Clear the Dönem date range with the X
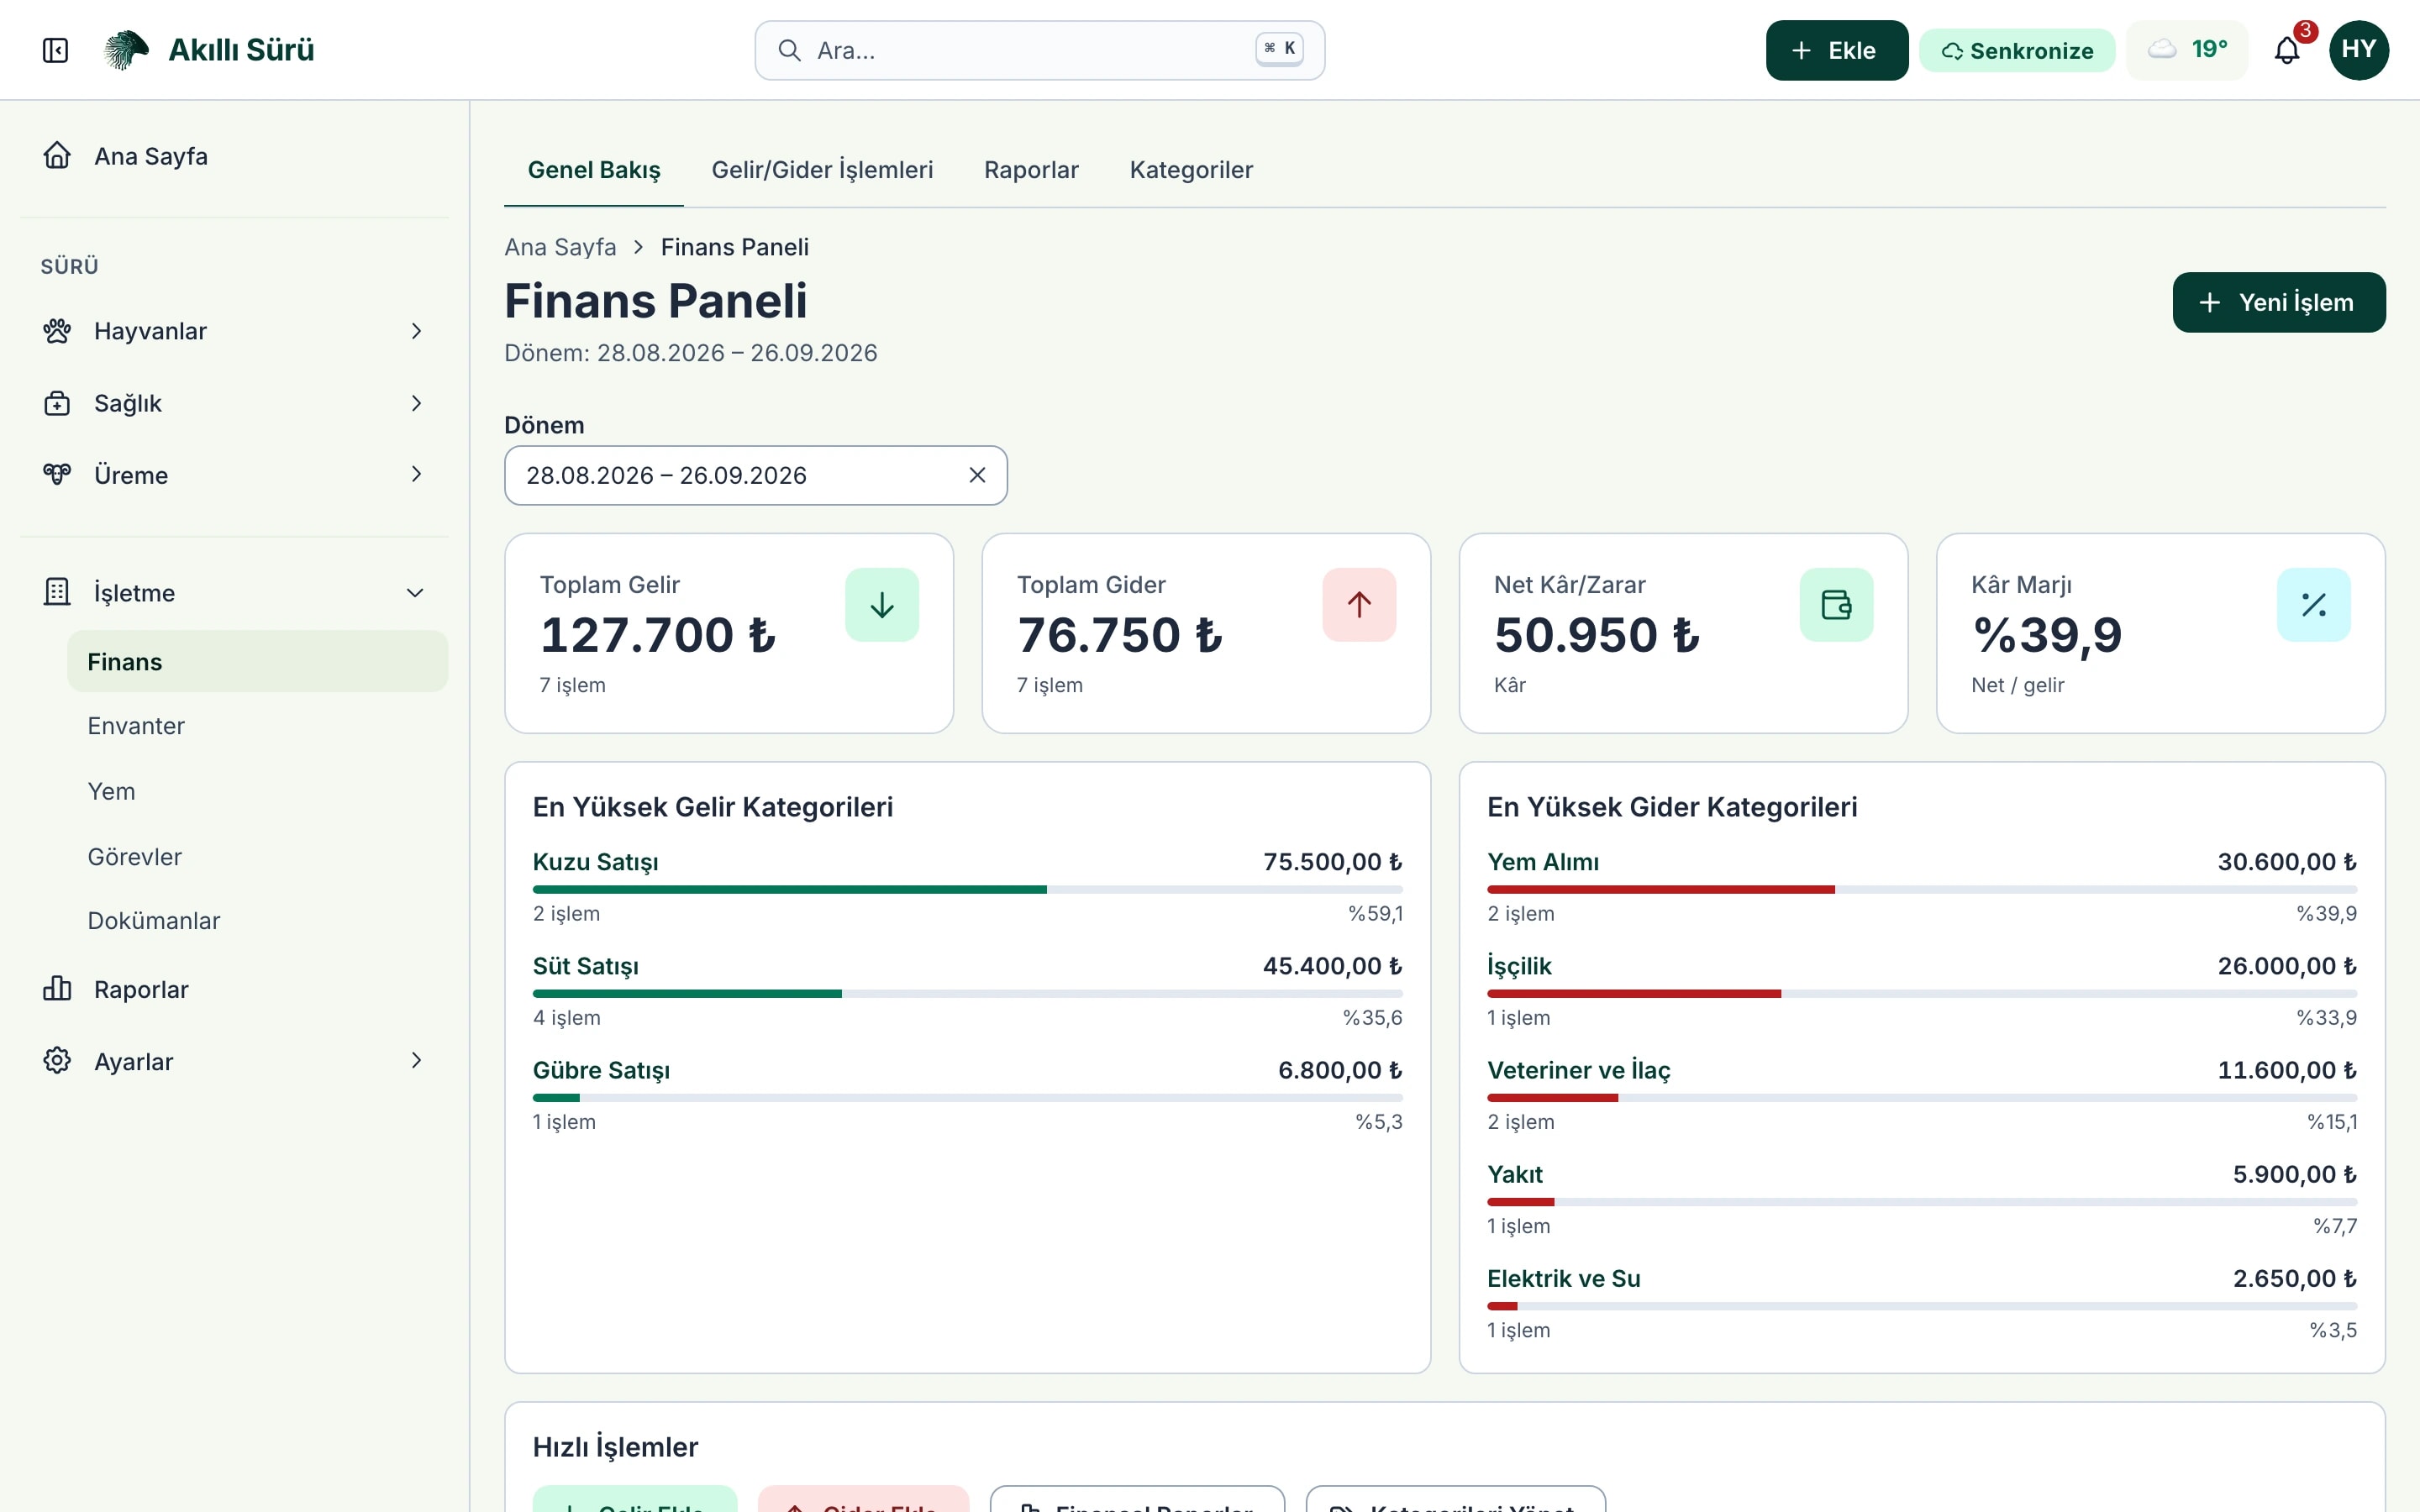2420x1512 pixels. tap(977, 476)
